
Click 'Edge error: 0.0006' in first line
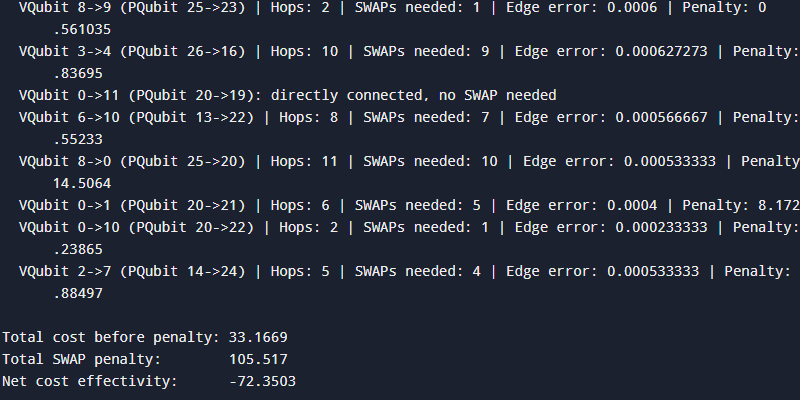click(x=581, y=8)
